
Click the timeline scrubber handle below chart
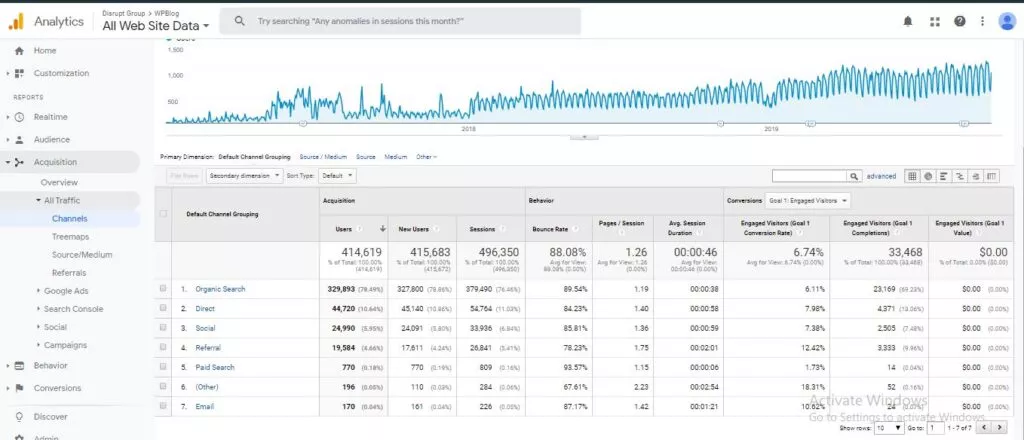coord(584,137)
